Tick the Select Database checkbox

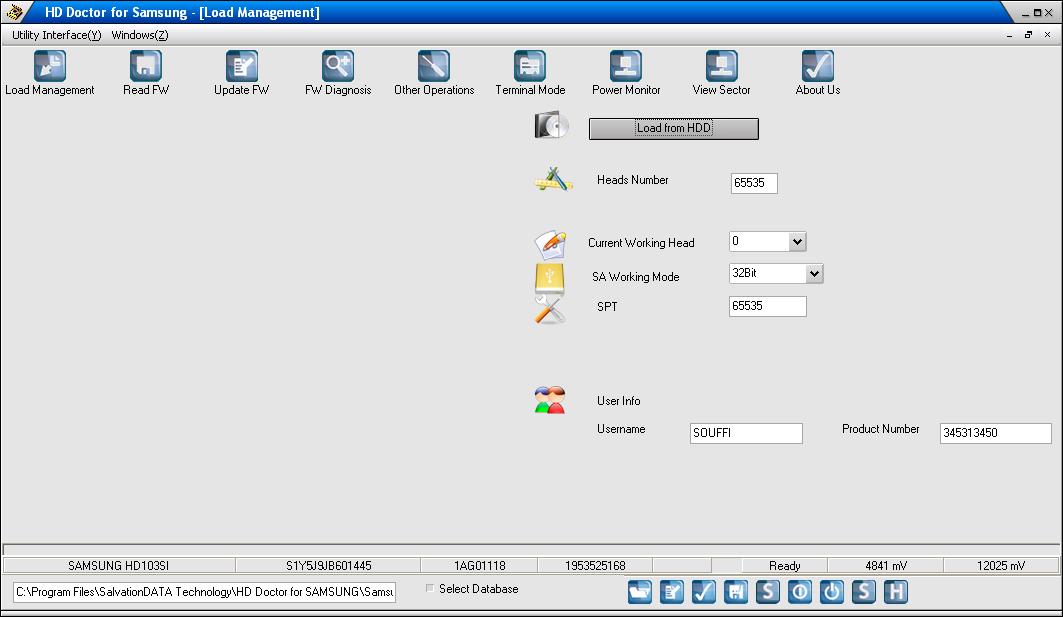tap(430, 589)
